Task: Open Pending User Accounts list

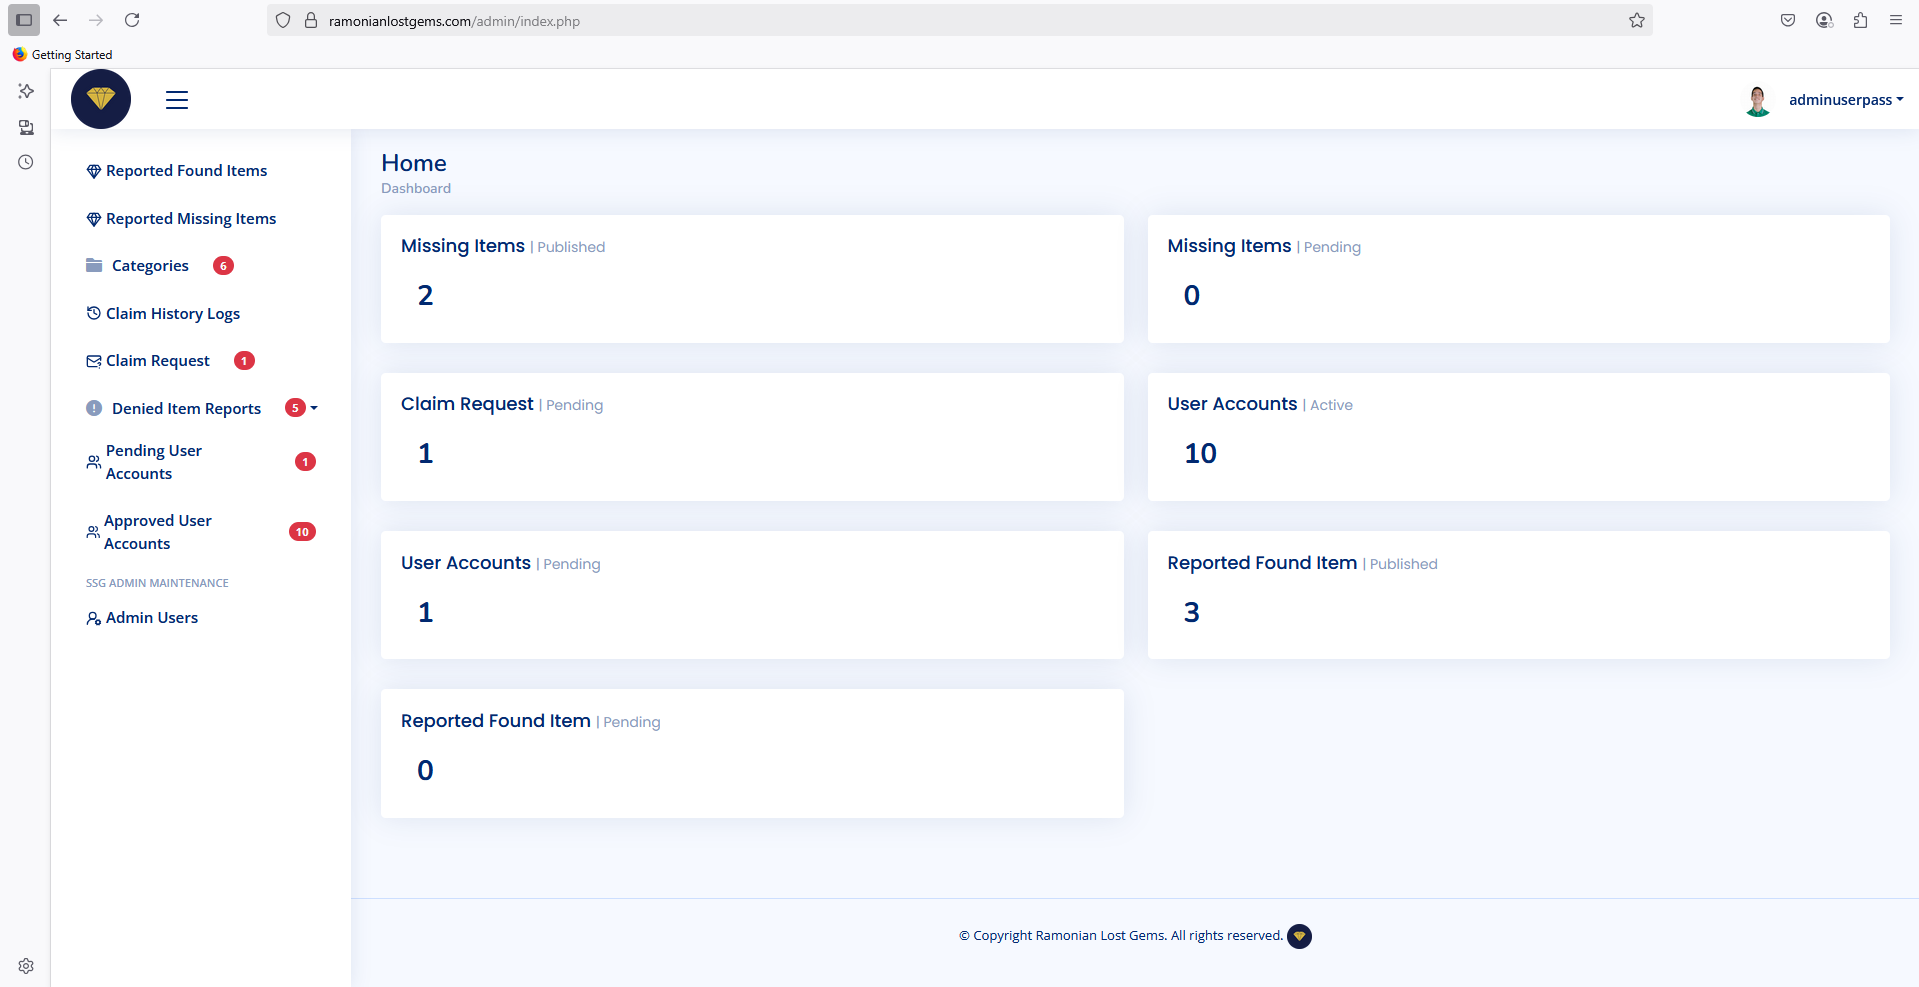Action: coord(154,462)
